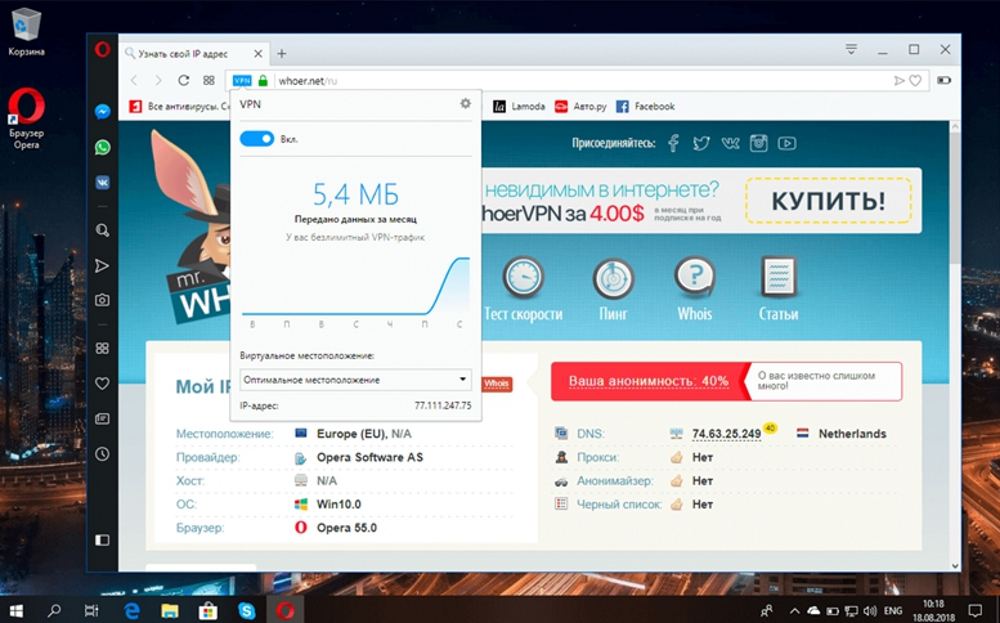This screenshot has width=1000, height=623.
Task: Click the red Whois badge beside Мой IP
Action: [496, 384]
